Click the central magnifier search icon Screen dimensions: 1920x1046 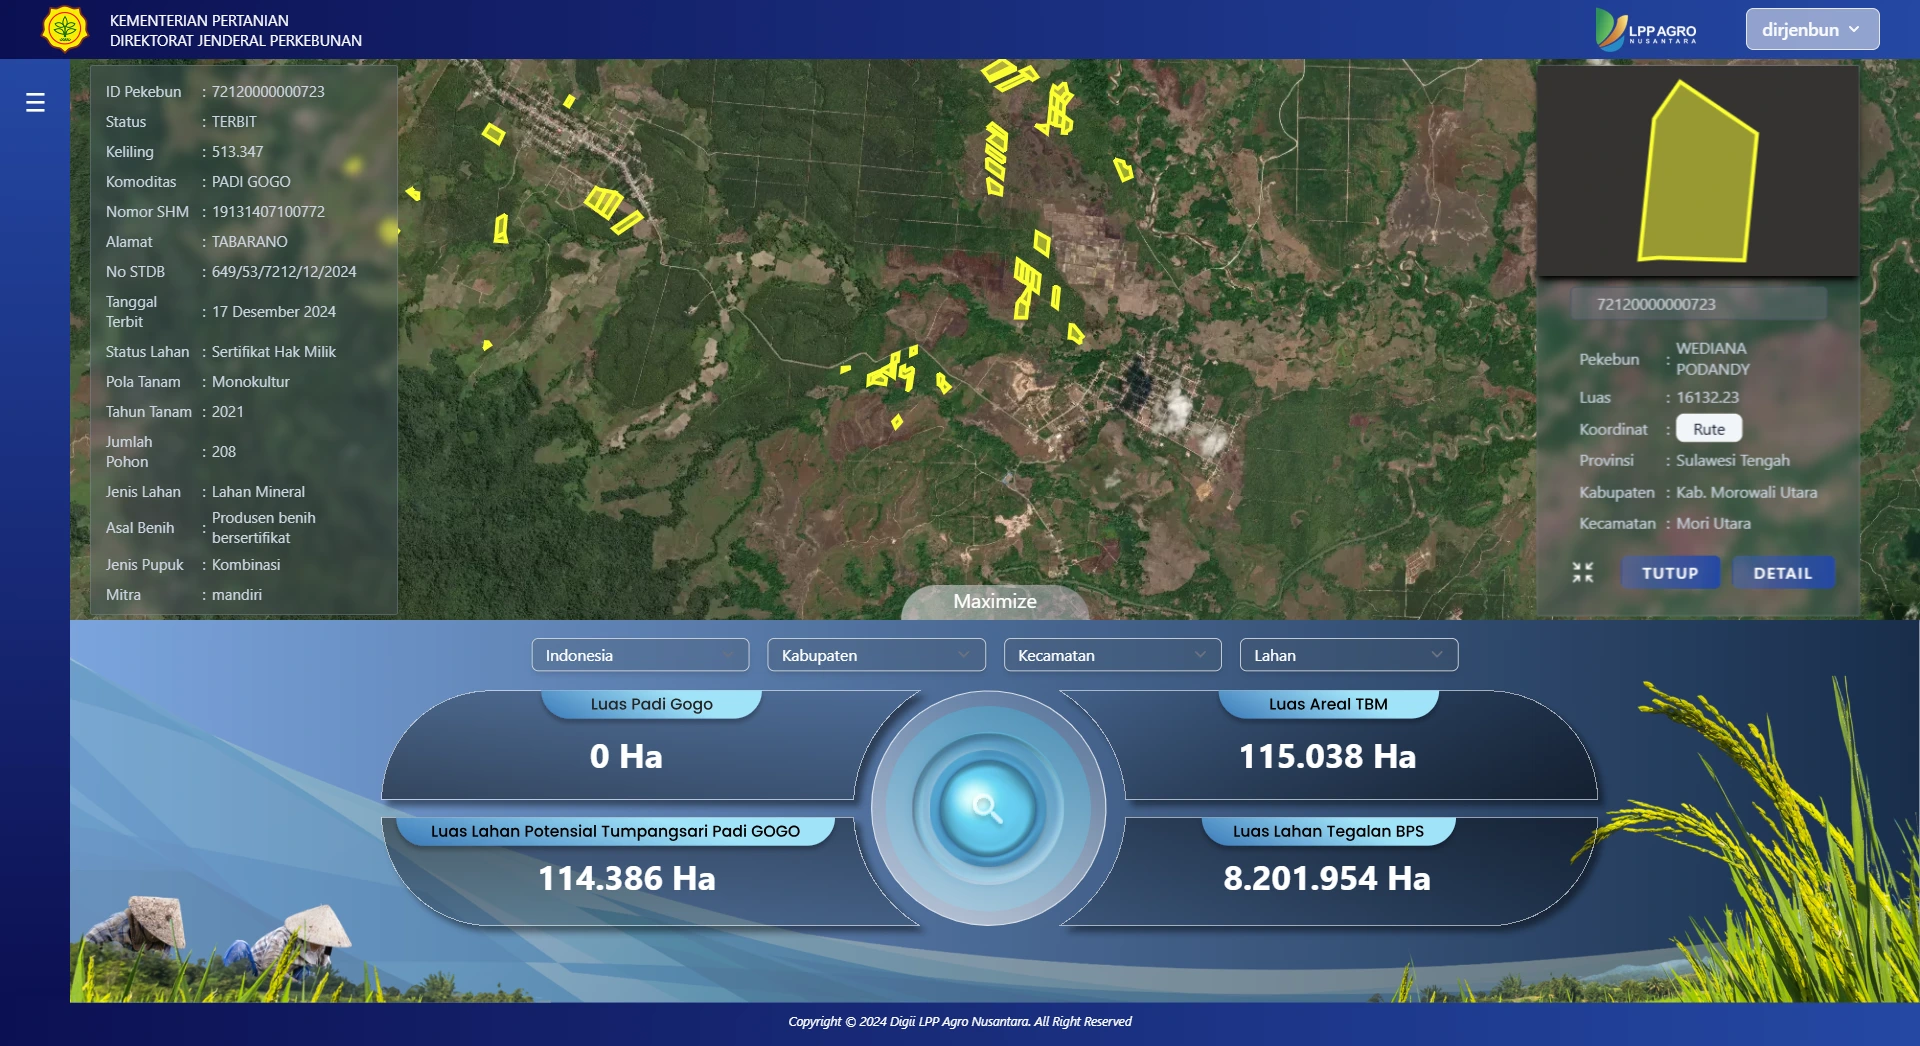coord(990,808)
